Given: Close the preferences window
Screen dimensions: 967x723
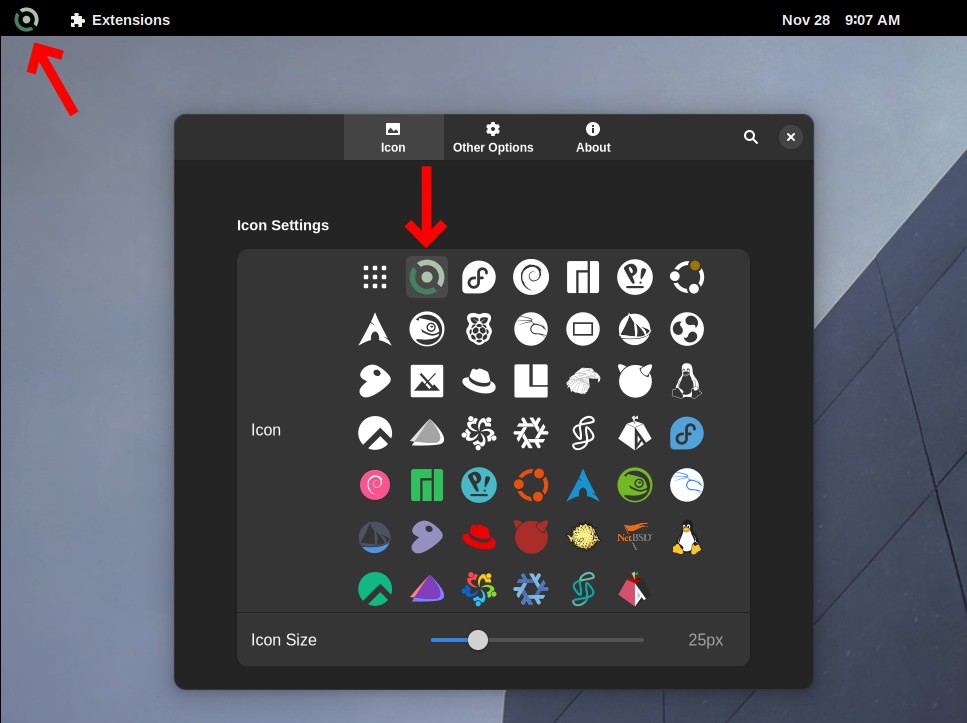Looking at the screenshot, I should tap(791, 137).
